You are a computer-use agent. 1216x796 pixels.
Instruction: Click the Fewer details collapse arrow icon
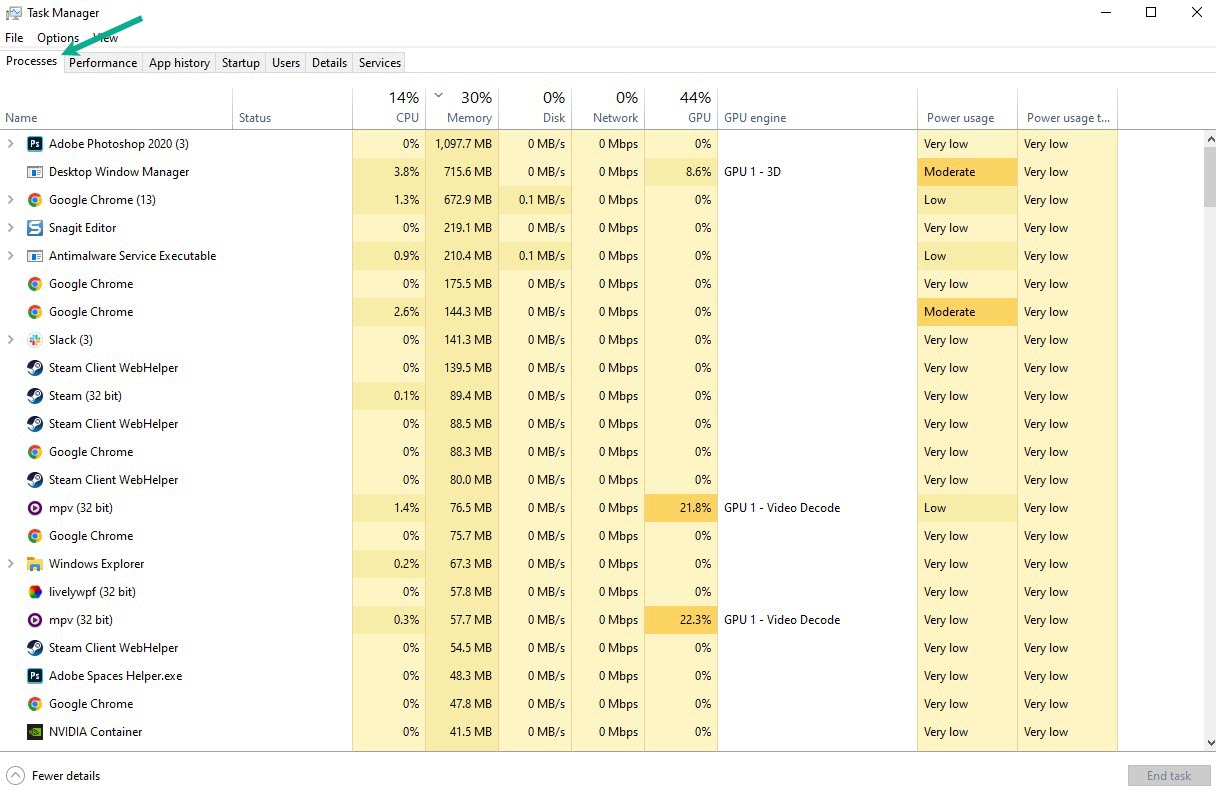15,775
